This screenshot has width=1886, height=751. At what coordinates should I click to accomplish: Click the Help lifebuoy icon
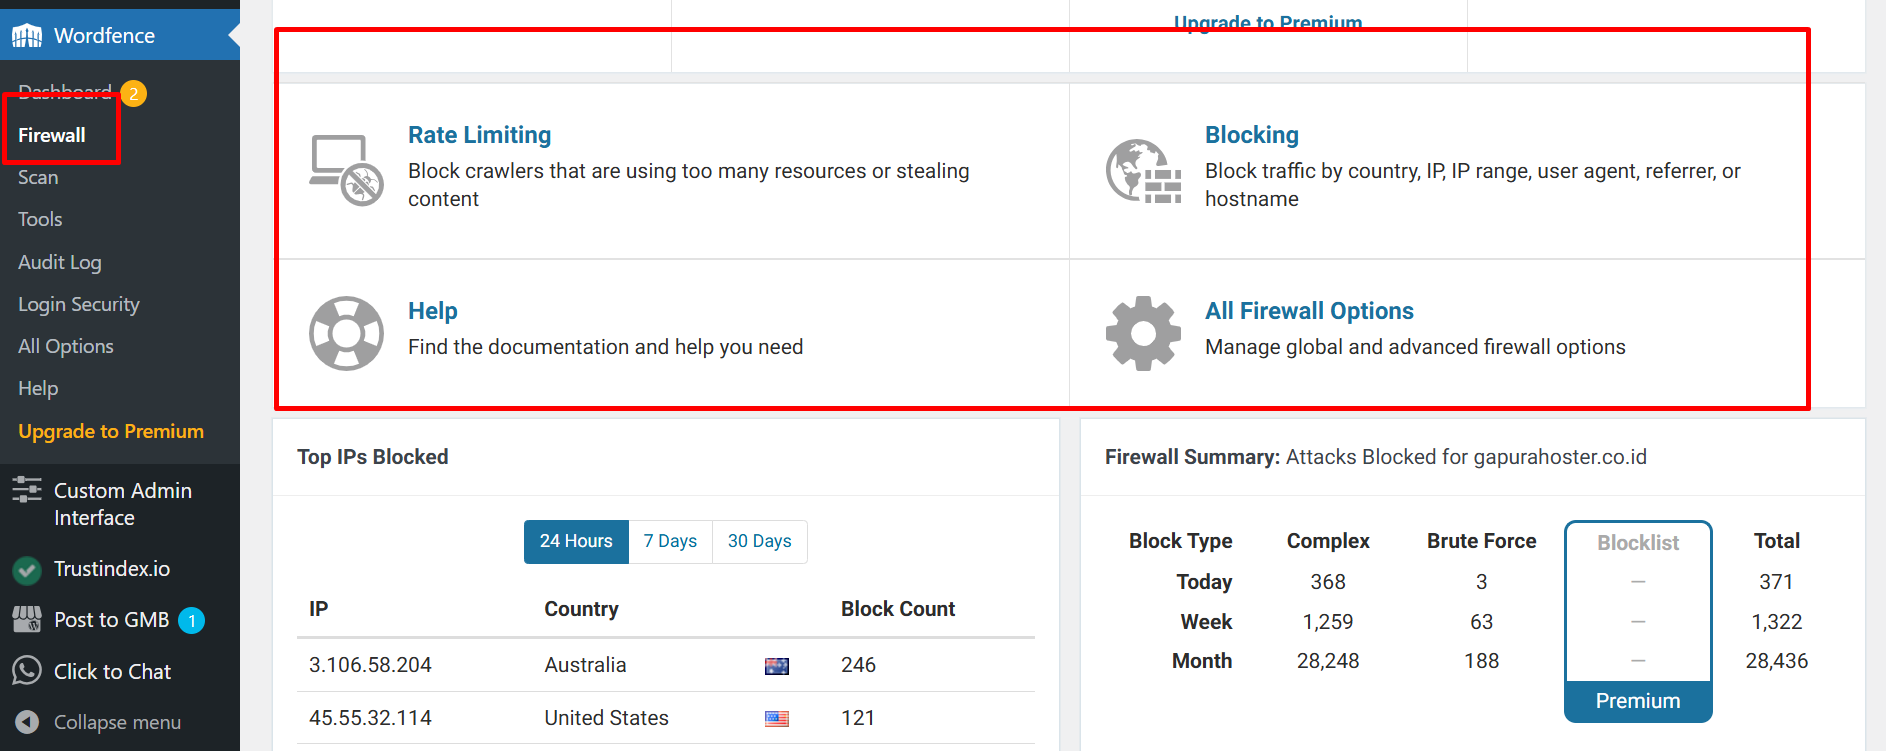(x=346, y=333)
